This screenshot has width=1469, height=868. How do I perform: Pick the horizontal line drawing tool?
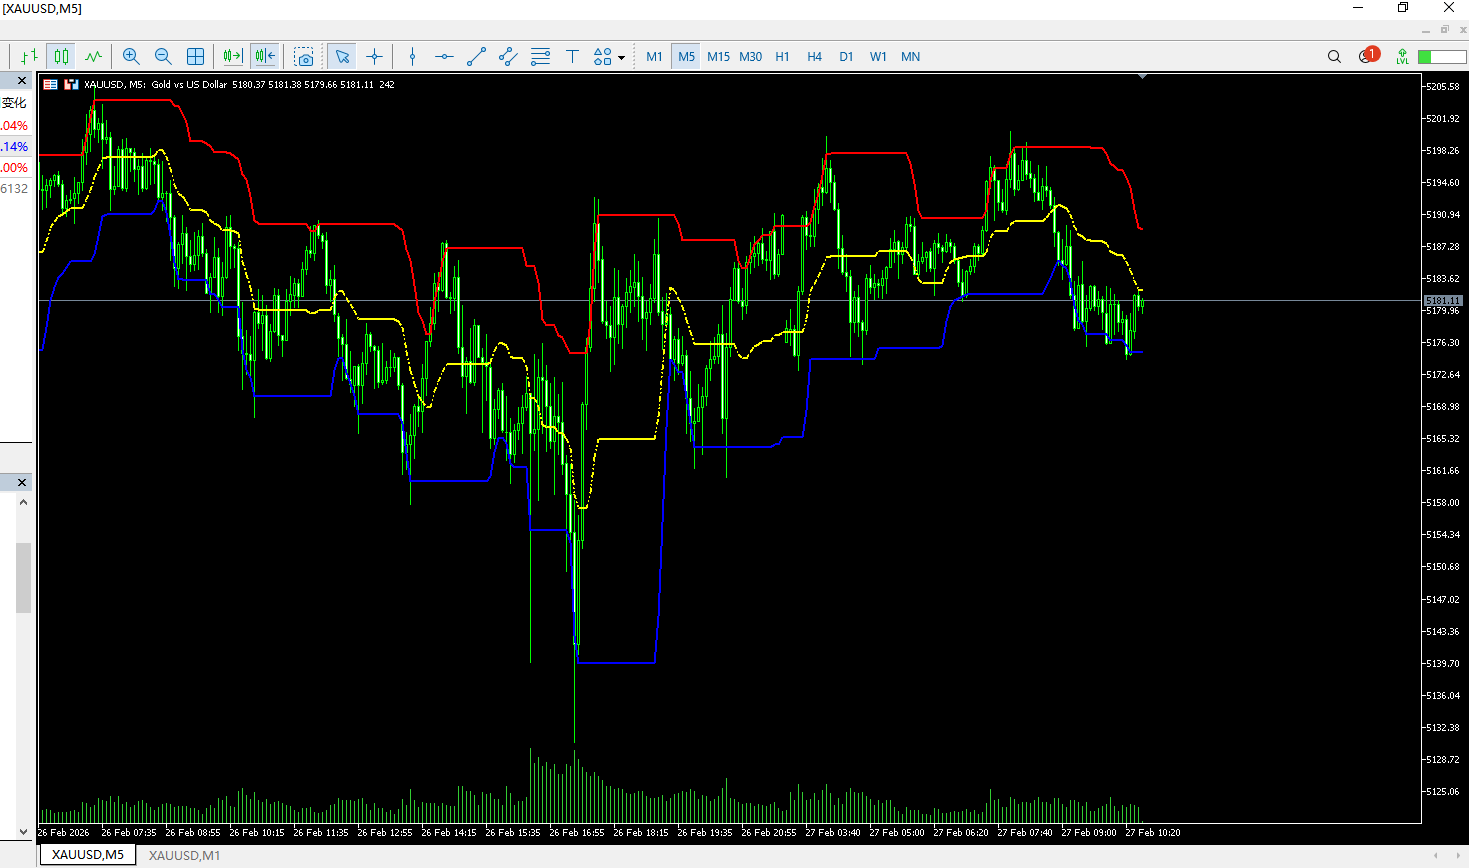click(444, 57)
